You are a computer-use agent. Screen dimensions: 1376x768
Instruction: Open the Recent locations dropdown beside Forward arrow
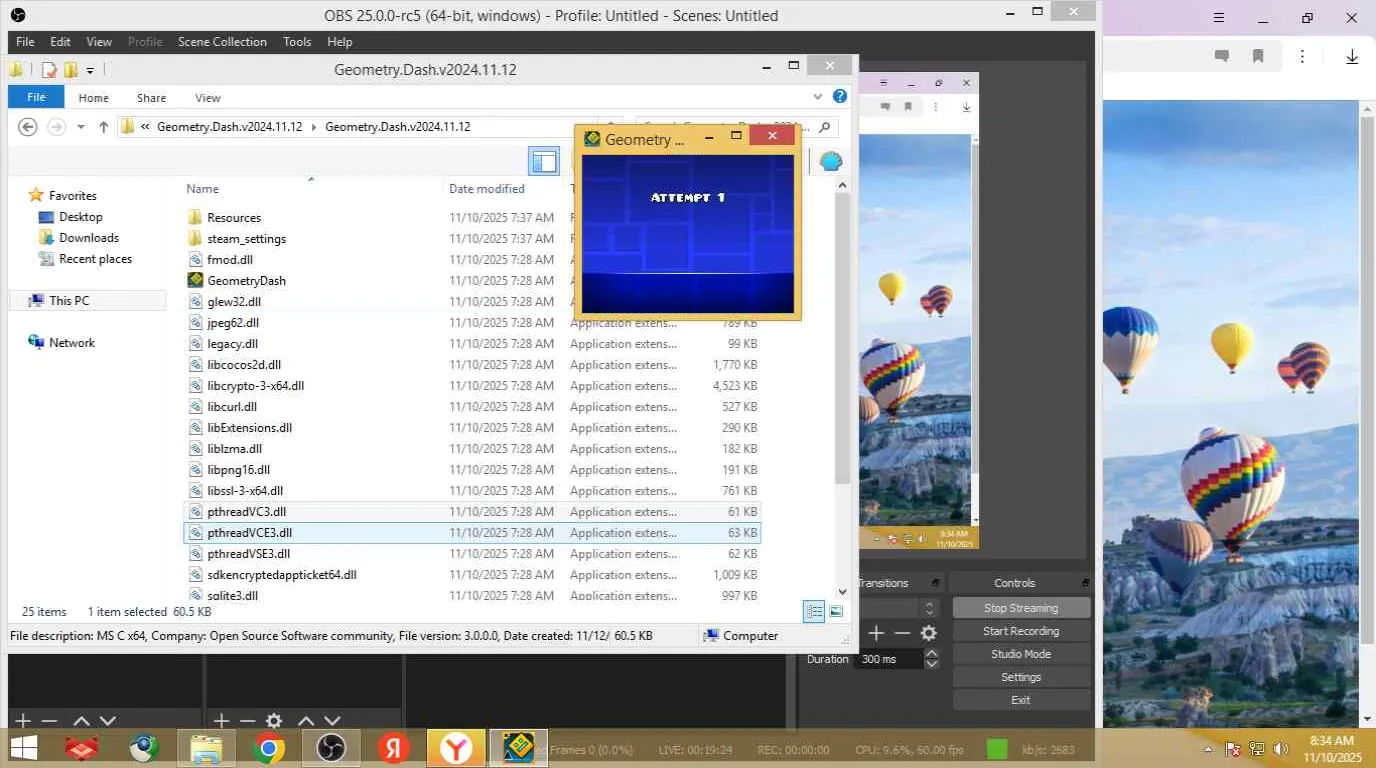pos(83,127)
